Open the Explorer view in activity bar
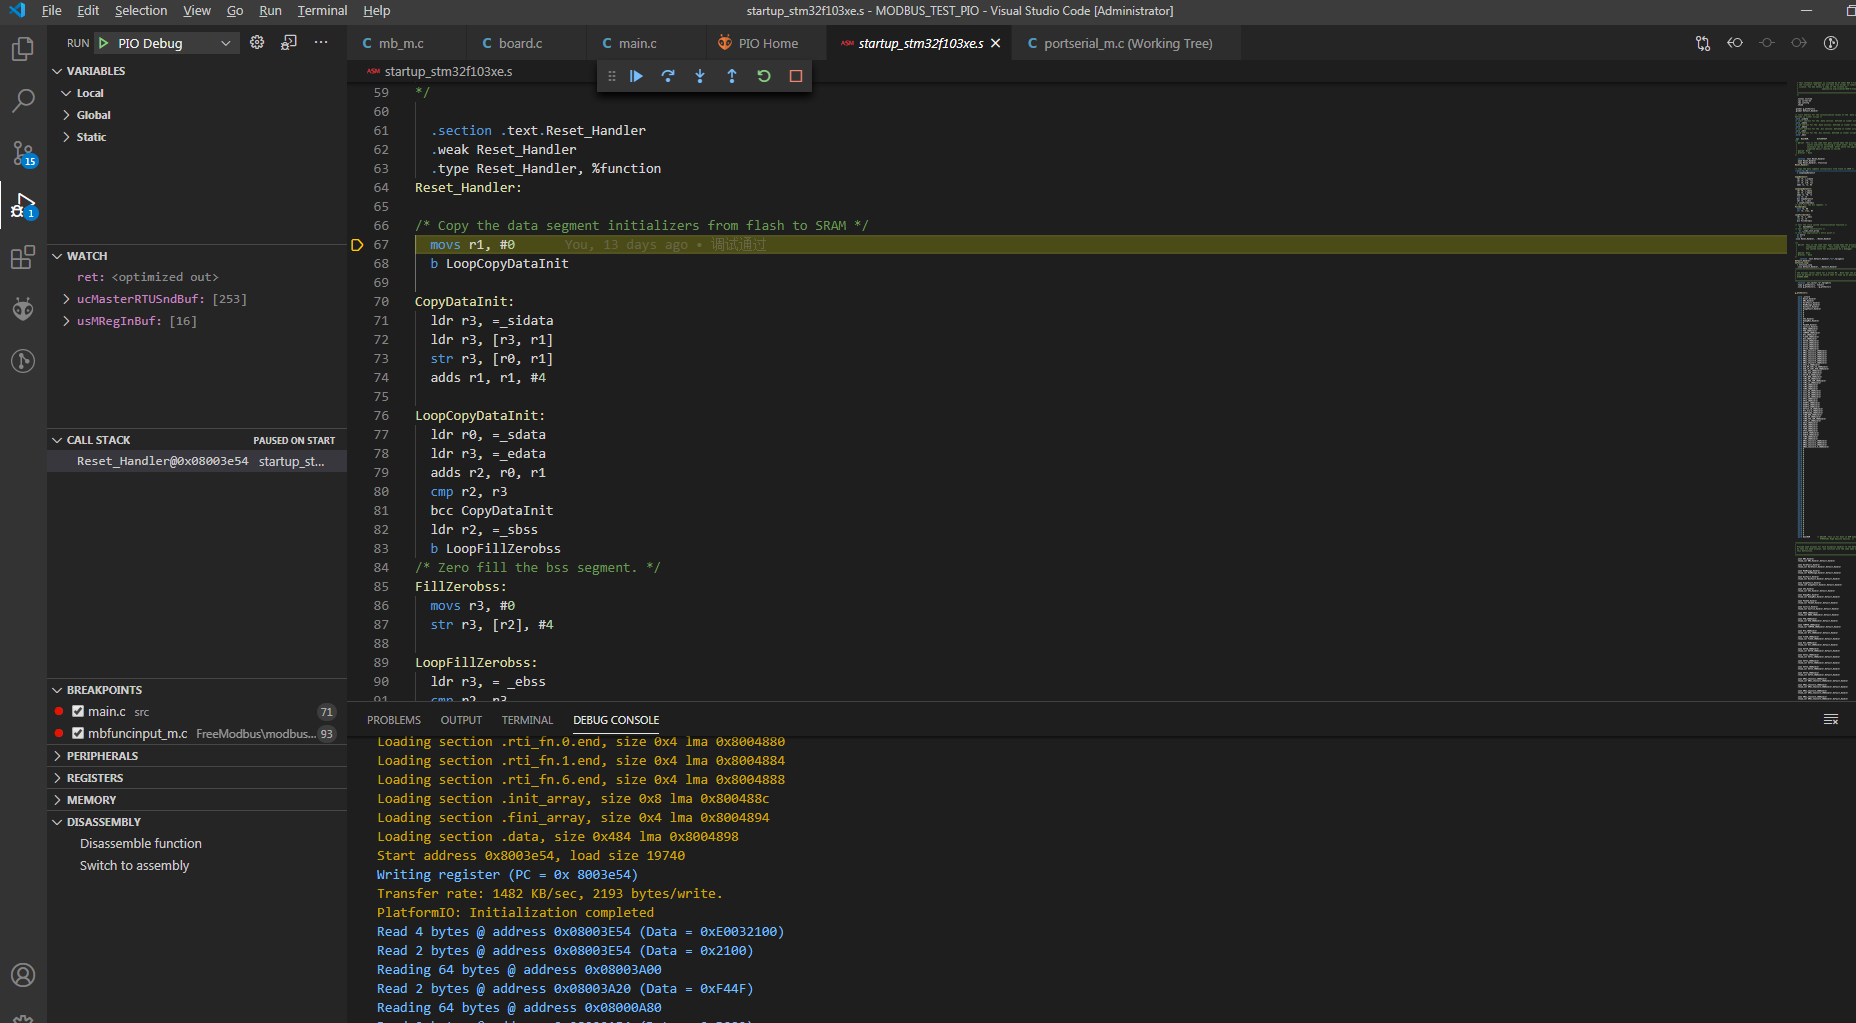Screen dimensions: 1856x1023 point(23,49)
